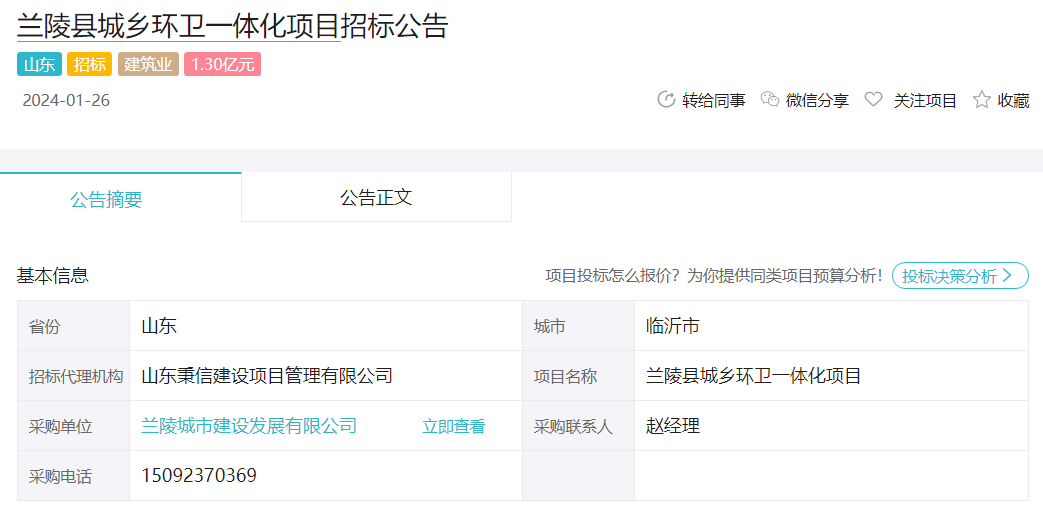Click the 招标代理机构 row label
The image size is (1043, 507).
[x=76, y=377]
